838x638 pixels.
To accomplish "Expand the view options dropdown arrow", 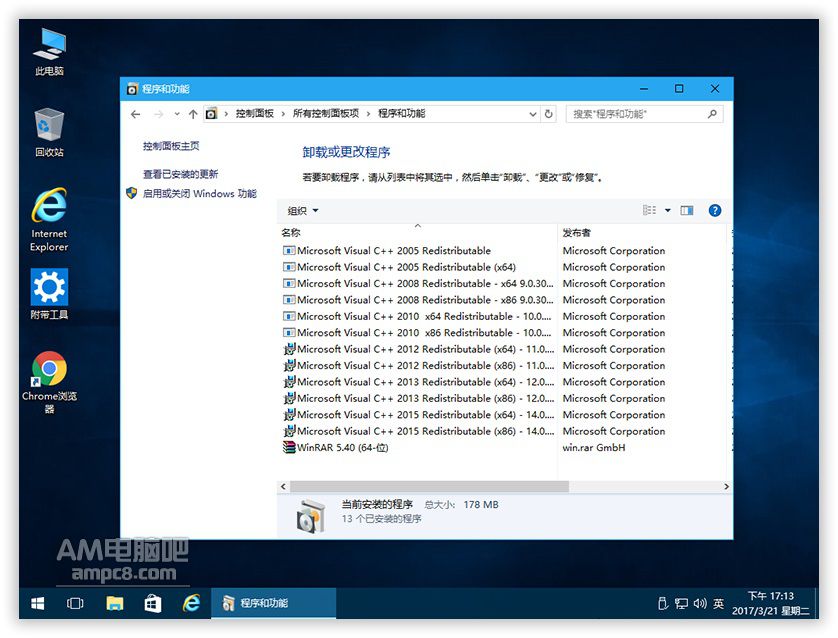I will click(668, 211).
